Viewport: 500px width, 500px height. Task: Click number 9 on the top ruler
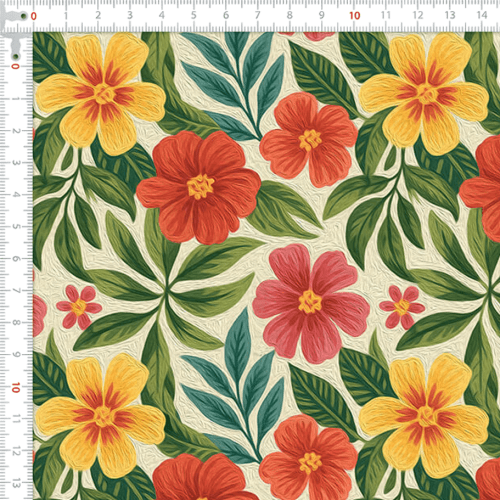pyautogui.click(x=322, y=15)
